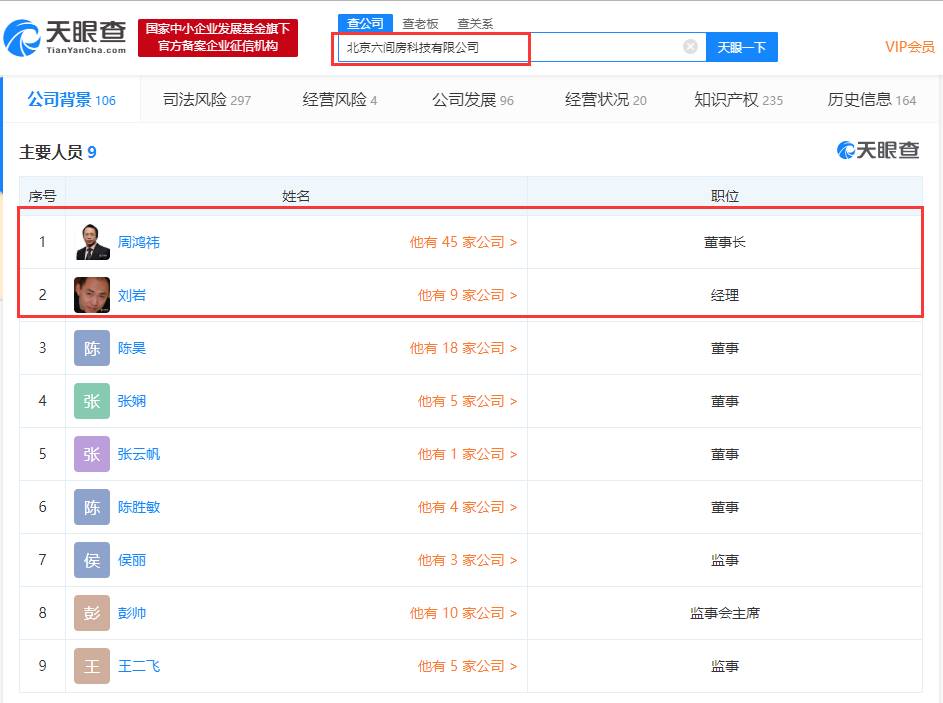Select the 彭帅 avatar icon
The height and width of the screenshot is (703, 943).
92,613
